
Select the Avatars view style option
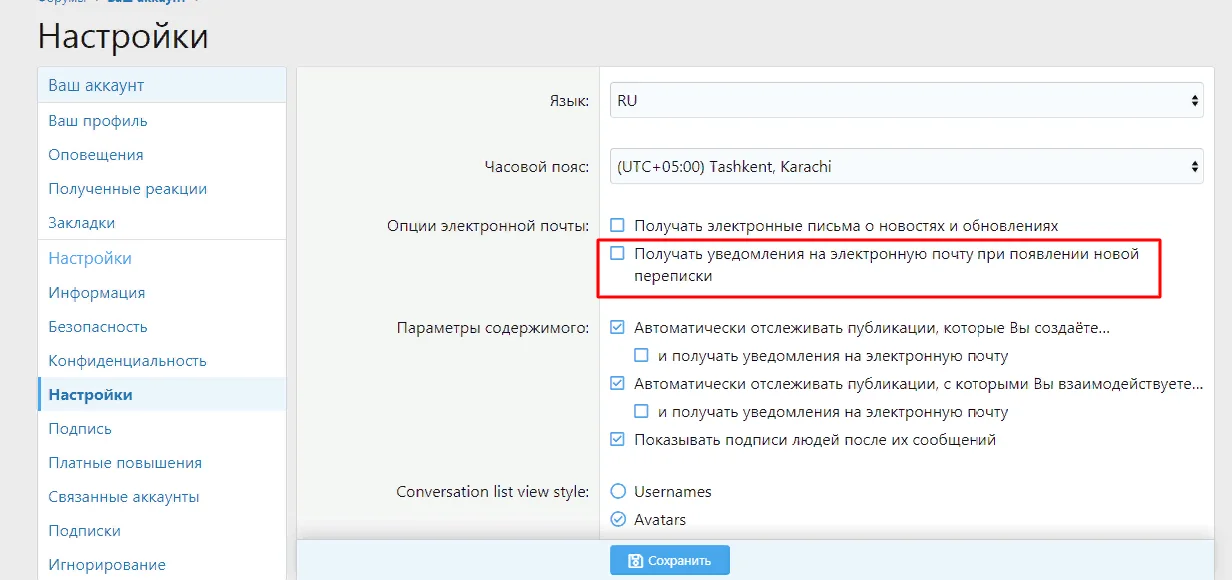[x=618, y=519]
